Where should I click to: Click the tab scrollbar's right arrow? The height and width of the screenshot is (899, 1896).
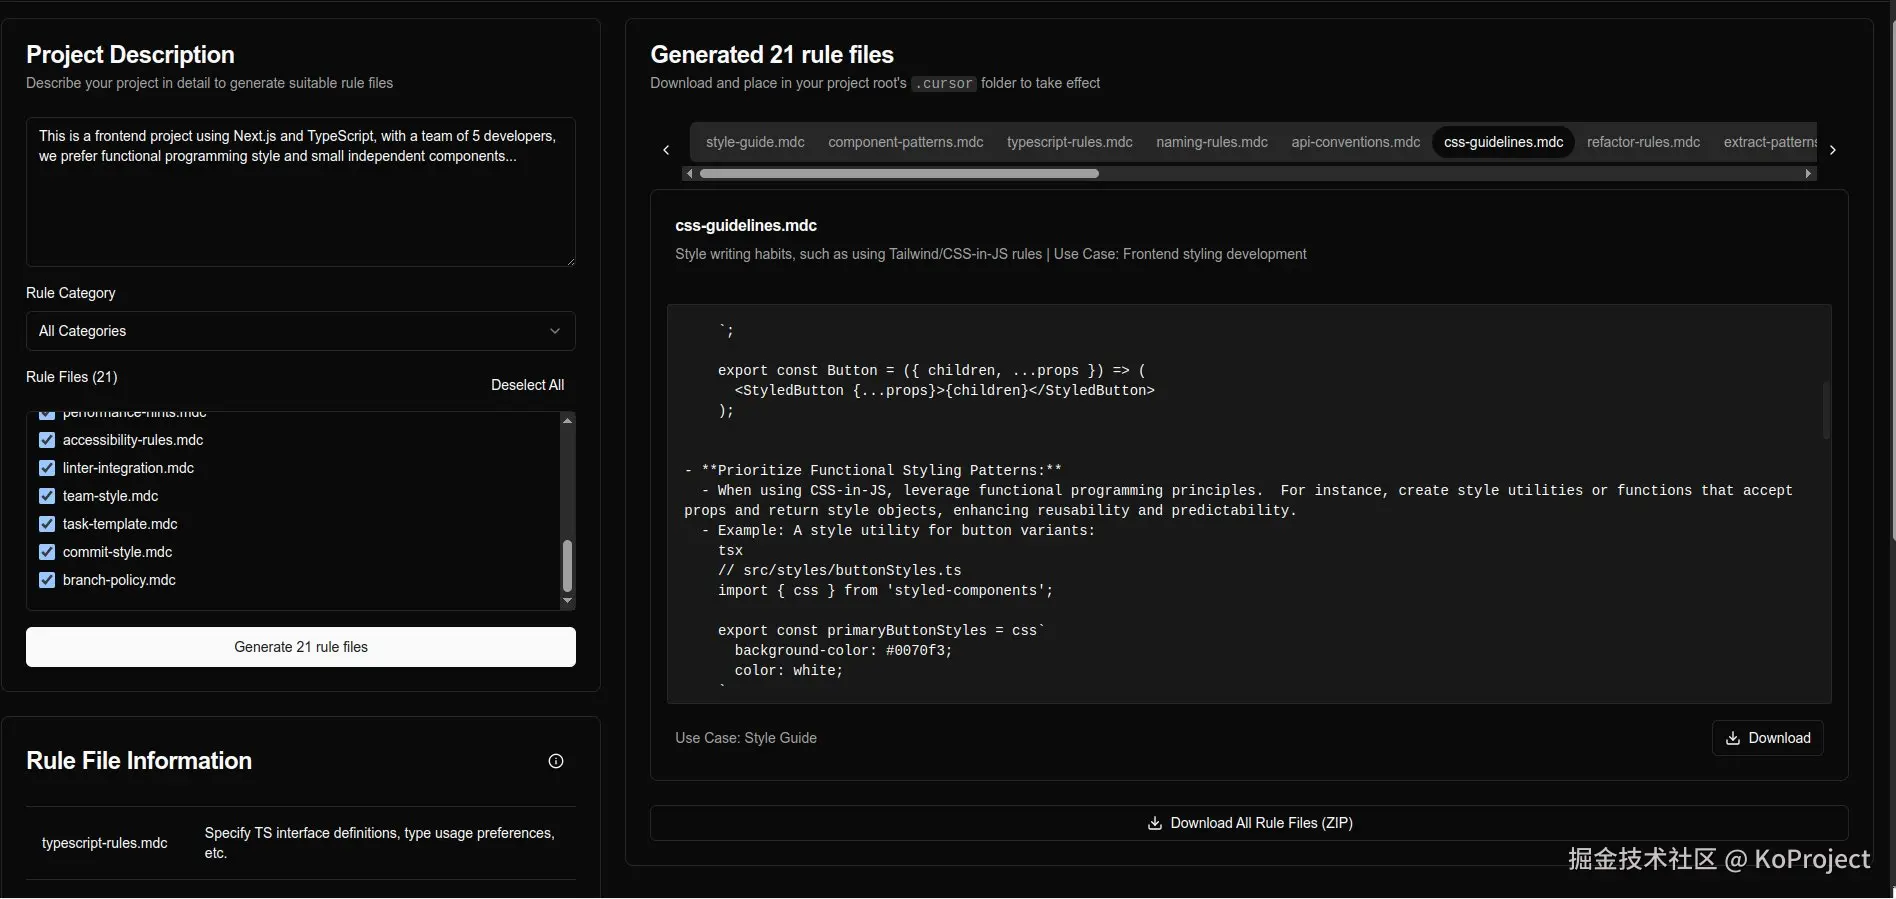pos(1807,174)
